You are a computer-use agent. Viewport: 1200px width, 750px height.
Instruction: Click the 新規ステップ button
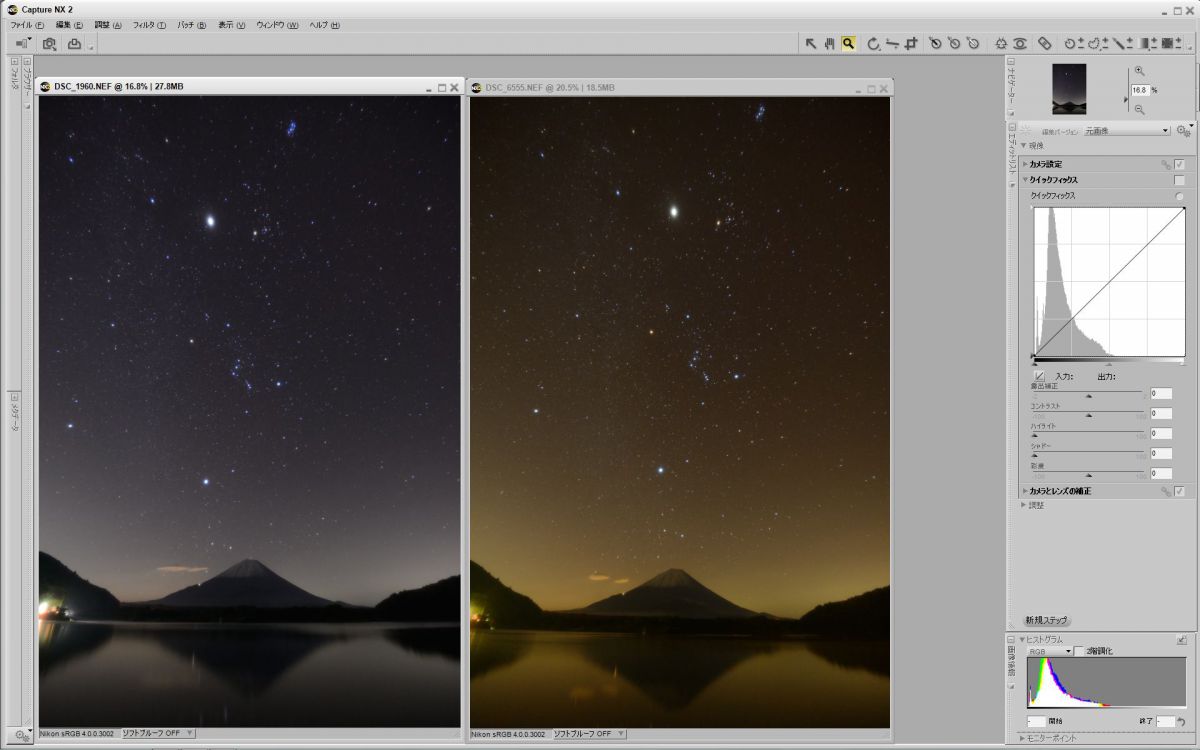[x=1047, y=620]
